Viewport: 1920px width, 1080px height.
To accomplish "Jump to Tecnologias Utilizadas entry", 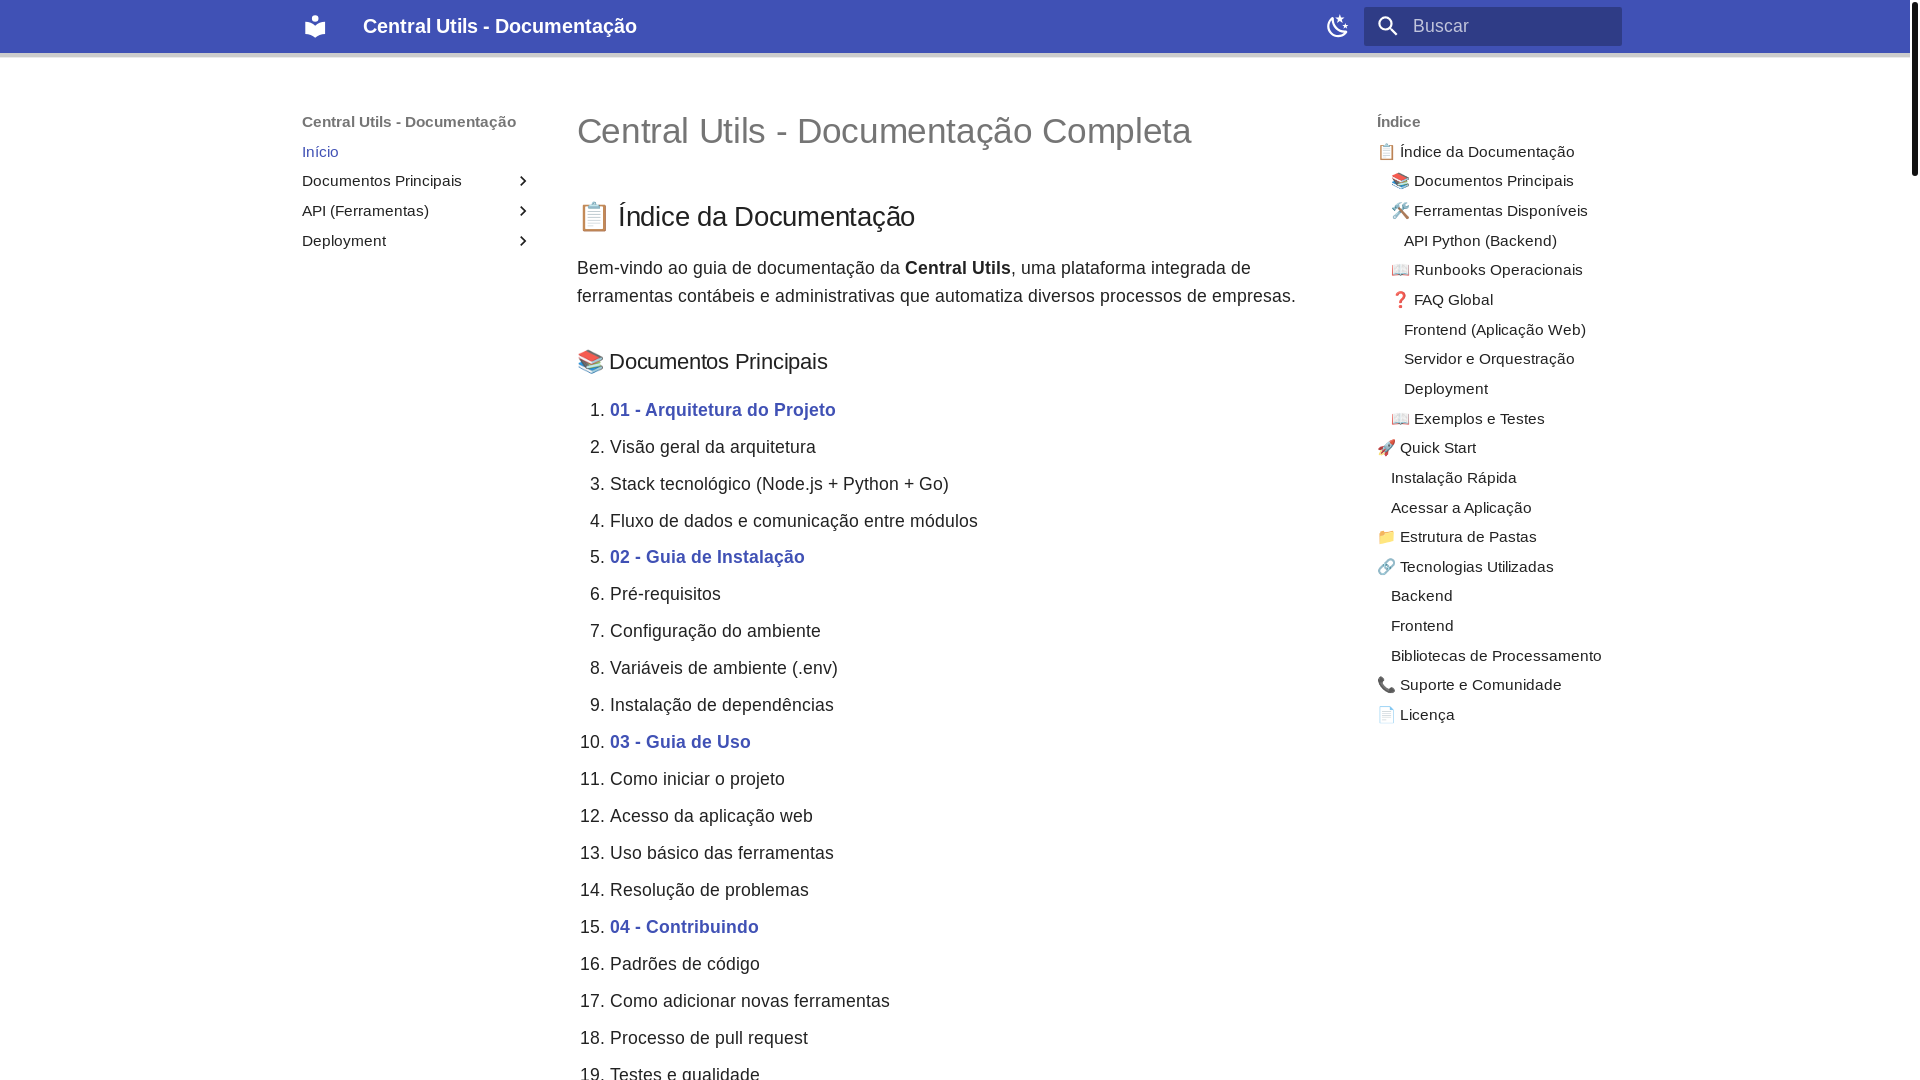I will click(x=1465, y=567).
